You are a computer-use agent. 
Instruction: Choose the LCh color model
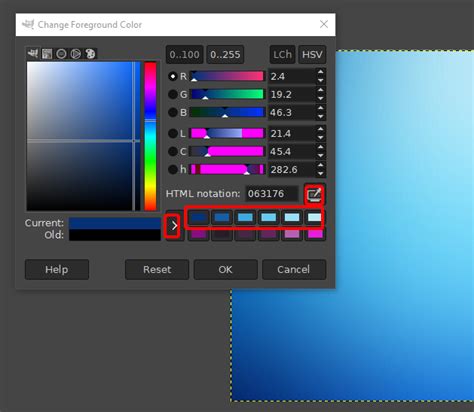coord(282,54)
